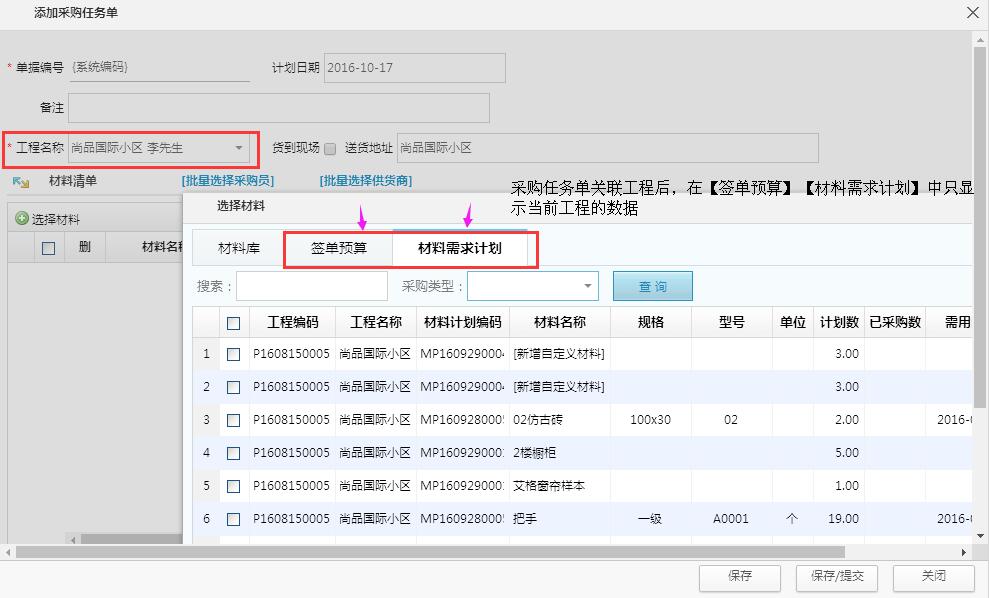Click the 查询 search button
The height and width of the screenshot is (598, 989).
click(652, 285)
